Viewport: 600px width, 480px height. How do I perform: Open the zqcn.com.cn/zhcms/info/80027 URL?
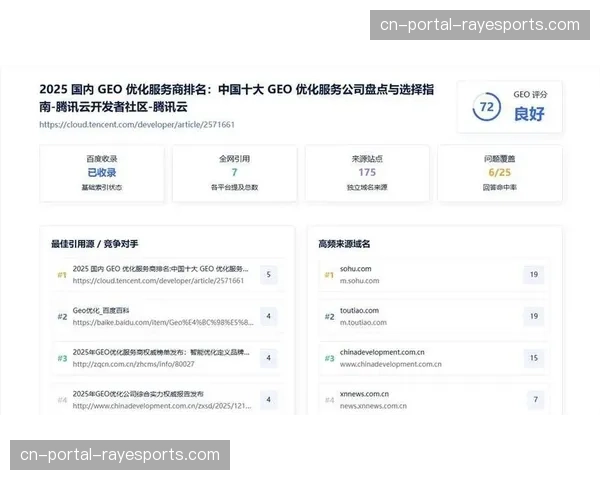[x=134, y=364]
